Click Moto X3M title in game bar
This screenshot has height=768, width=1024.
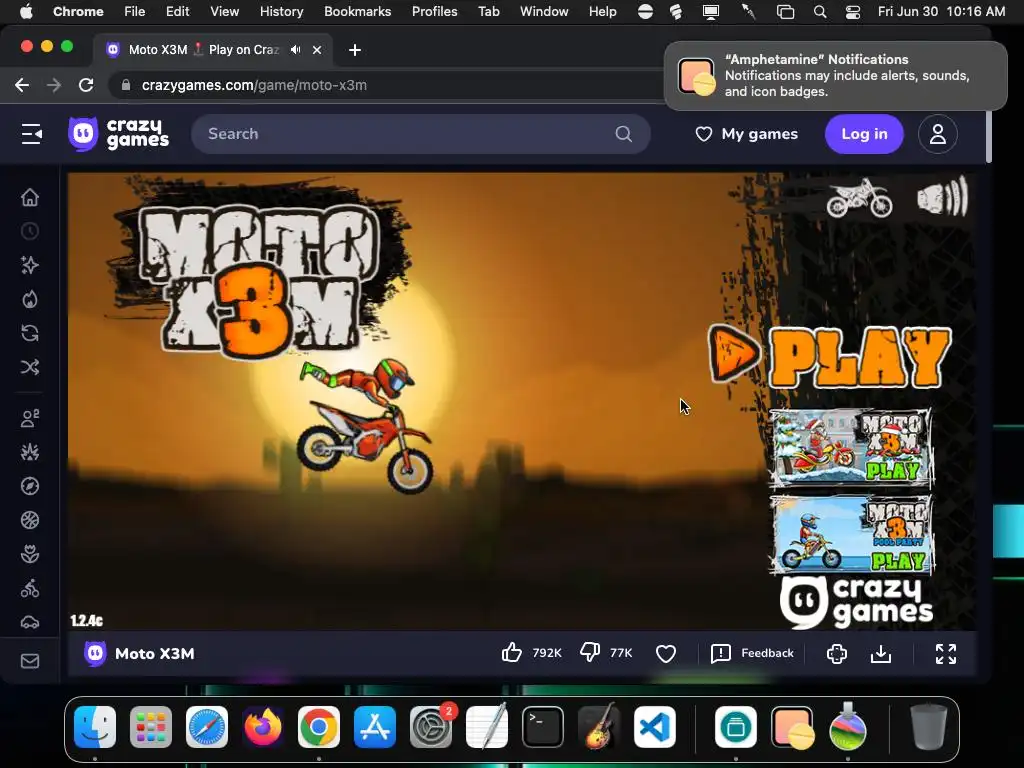pyautogui.click(x=155, y=654)
